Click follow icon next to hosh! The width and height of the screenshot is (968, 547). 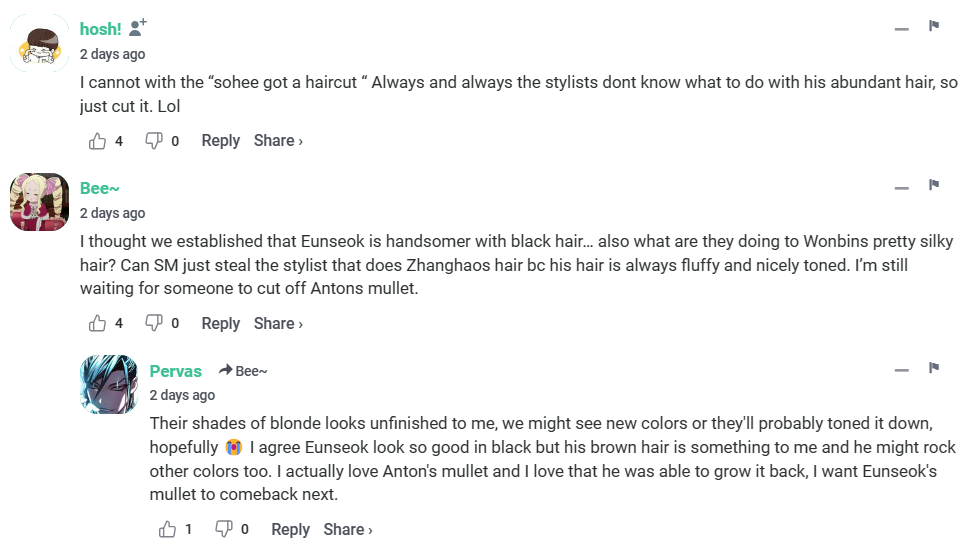tap(138, 28)
